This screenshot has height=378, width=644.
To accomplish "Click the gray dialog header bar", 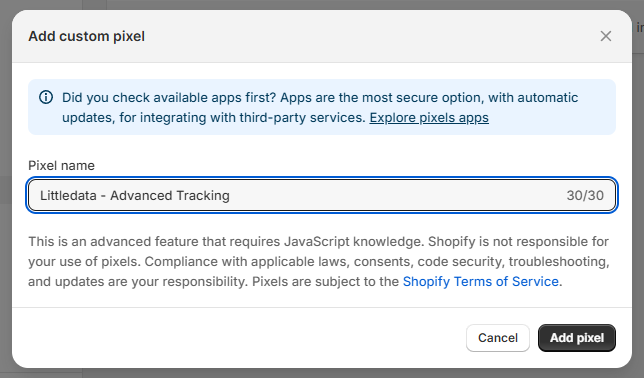I will [322, 36].
